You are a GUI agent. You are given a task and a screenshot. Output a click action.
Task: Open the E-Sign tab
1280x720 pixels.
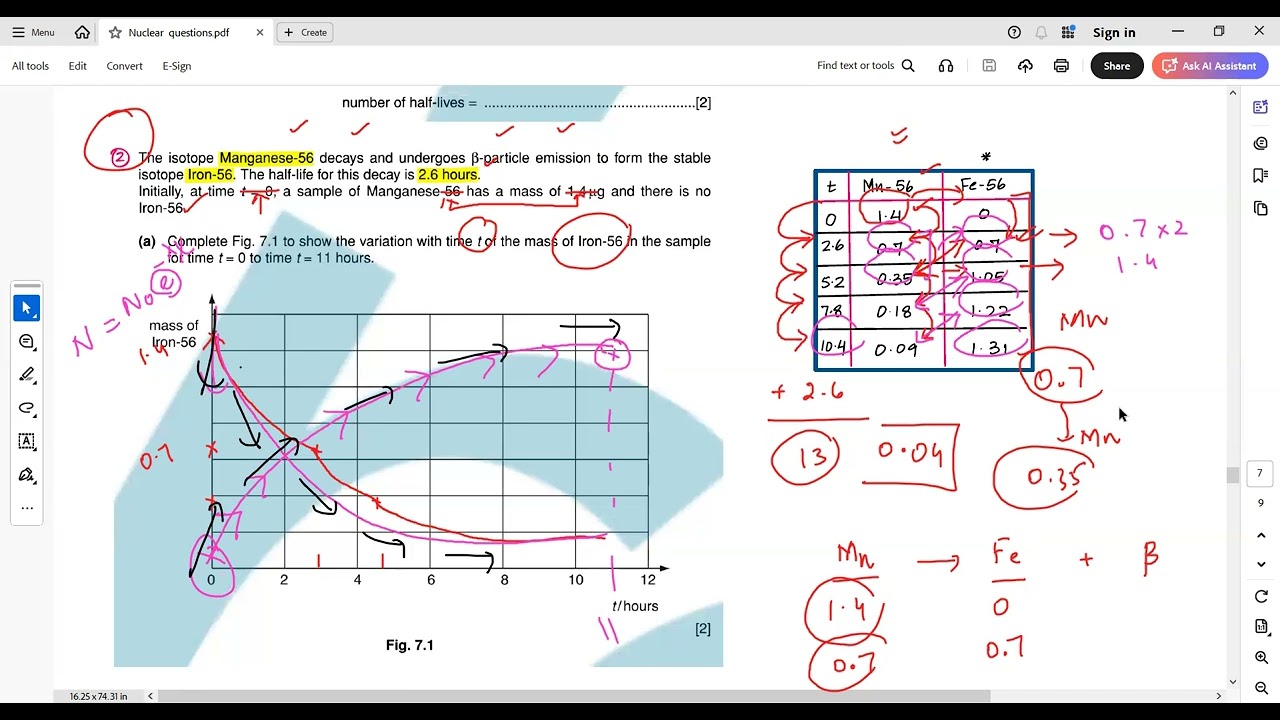pyautogui.click(x=177, y=66)
